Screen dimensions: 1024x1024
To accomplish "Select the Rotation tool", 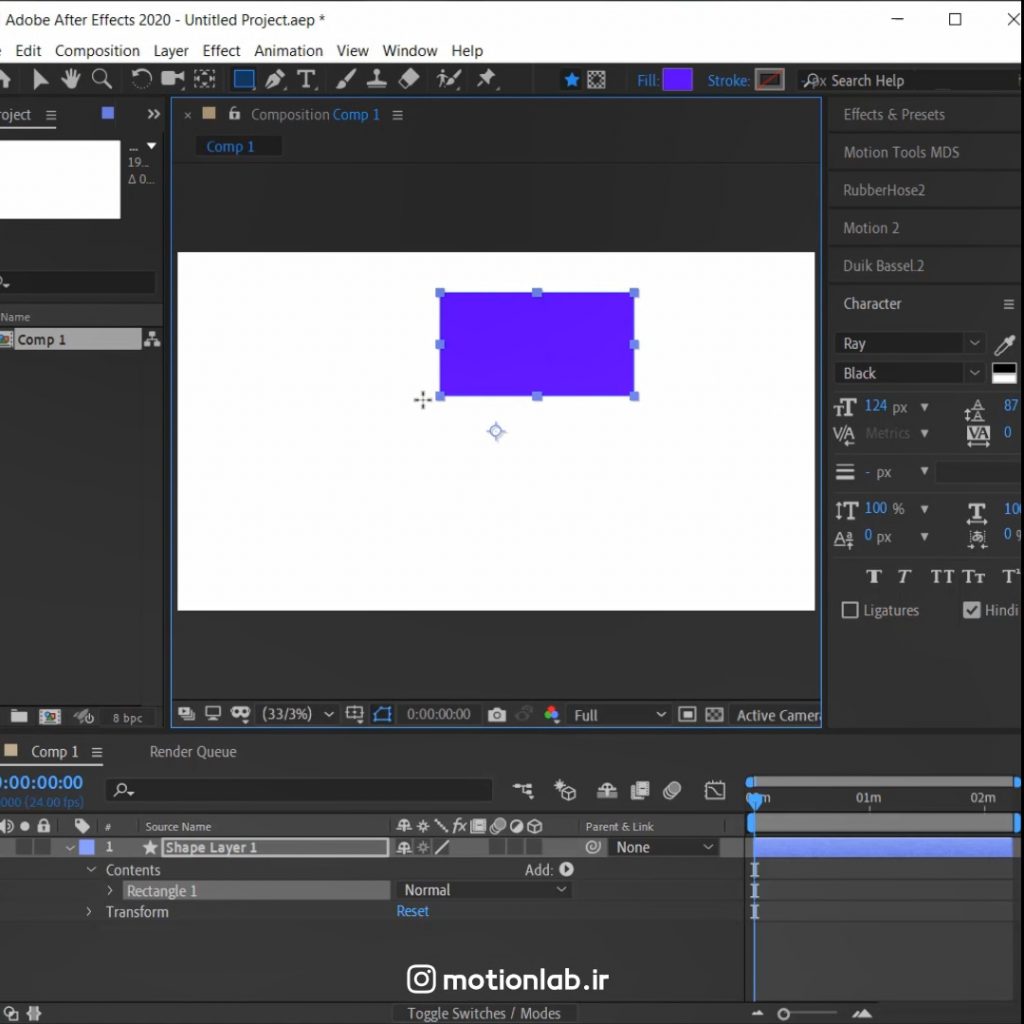I will [141, 80].
